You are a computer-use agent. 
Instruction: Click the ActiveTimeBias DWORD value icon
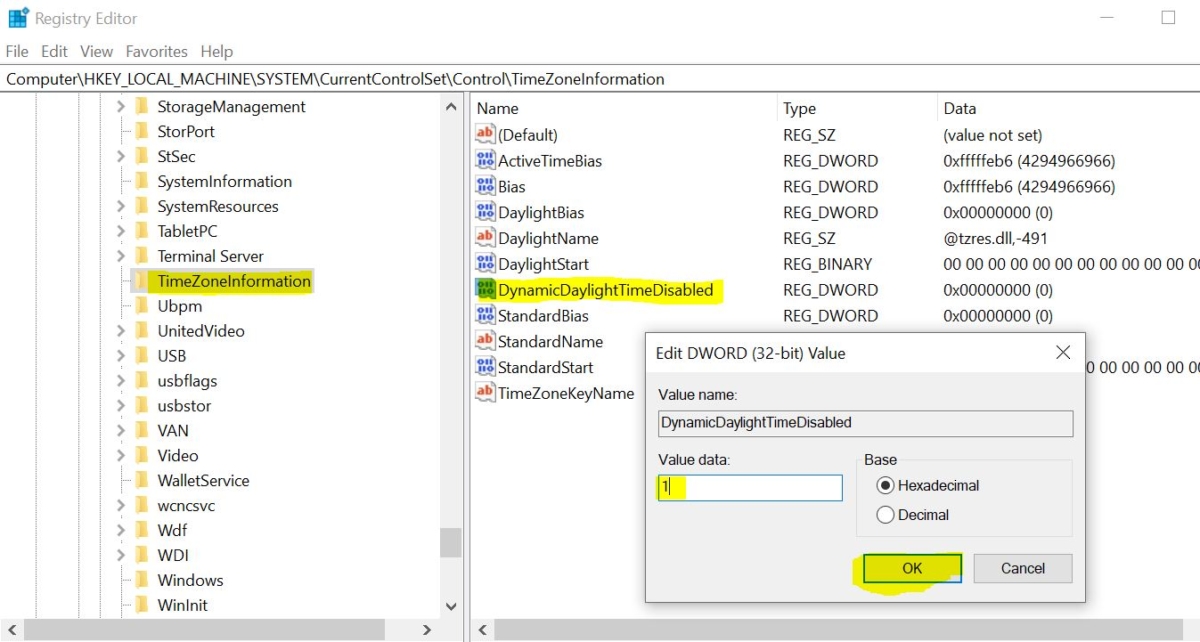485,161
